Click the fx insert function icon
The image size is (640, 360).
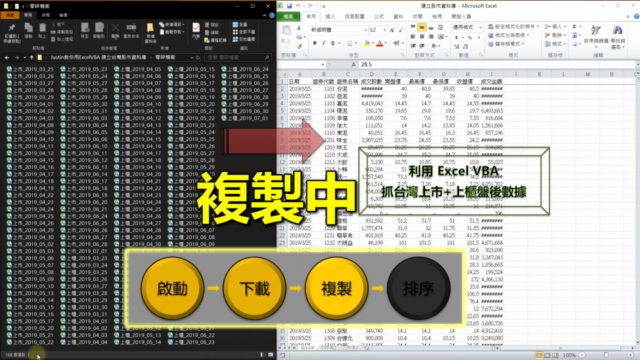(x=353, y=64)
